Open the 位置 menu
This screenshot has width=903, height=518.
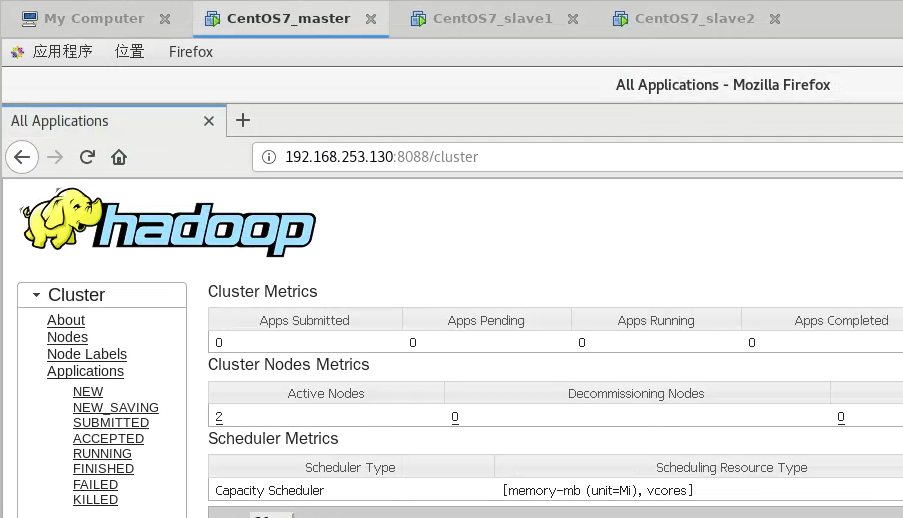coord(130,52)
